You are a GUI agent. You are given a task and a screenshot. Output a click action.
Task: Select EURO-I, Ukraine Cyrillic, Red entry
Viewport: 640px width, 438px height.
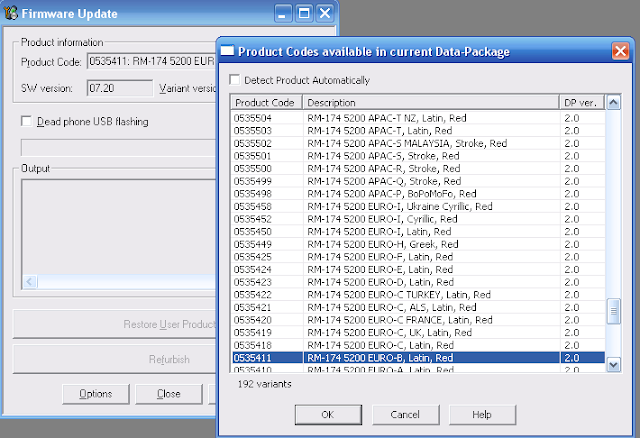pyautogui.click(x=418, y=206)
